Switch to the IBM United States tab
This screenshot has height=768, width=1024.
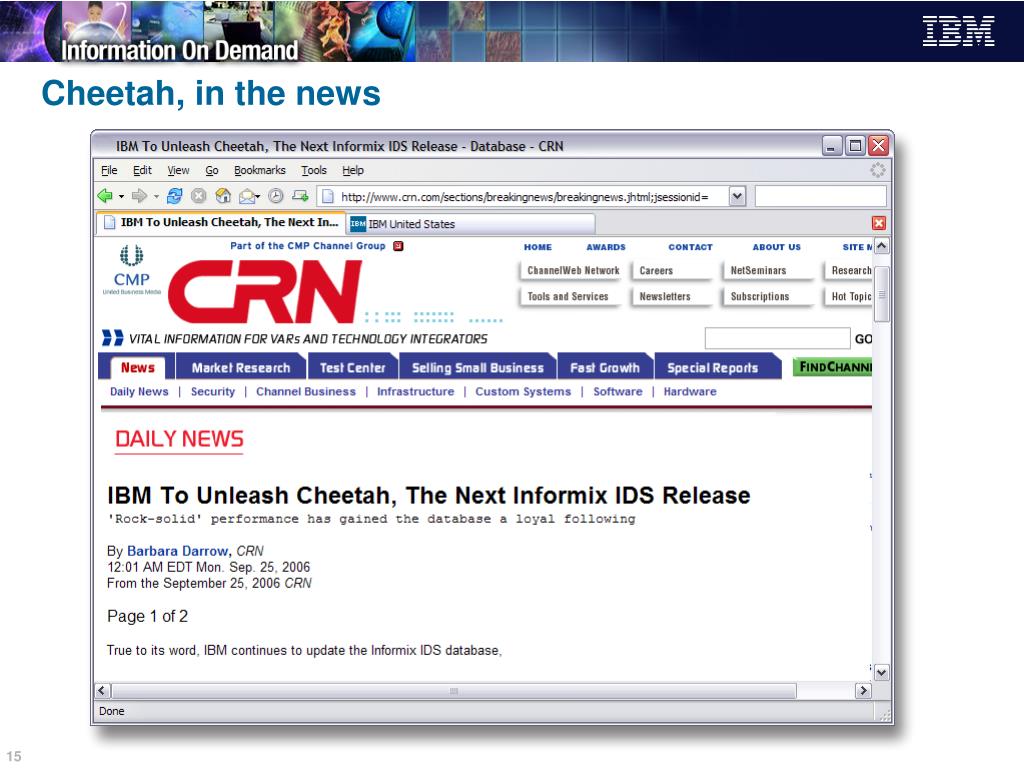[470, 224]
